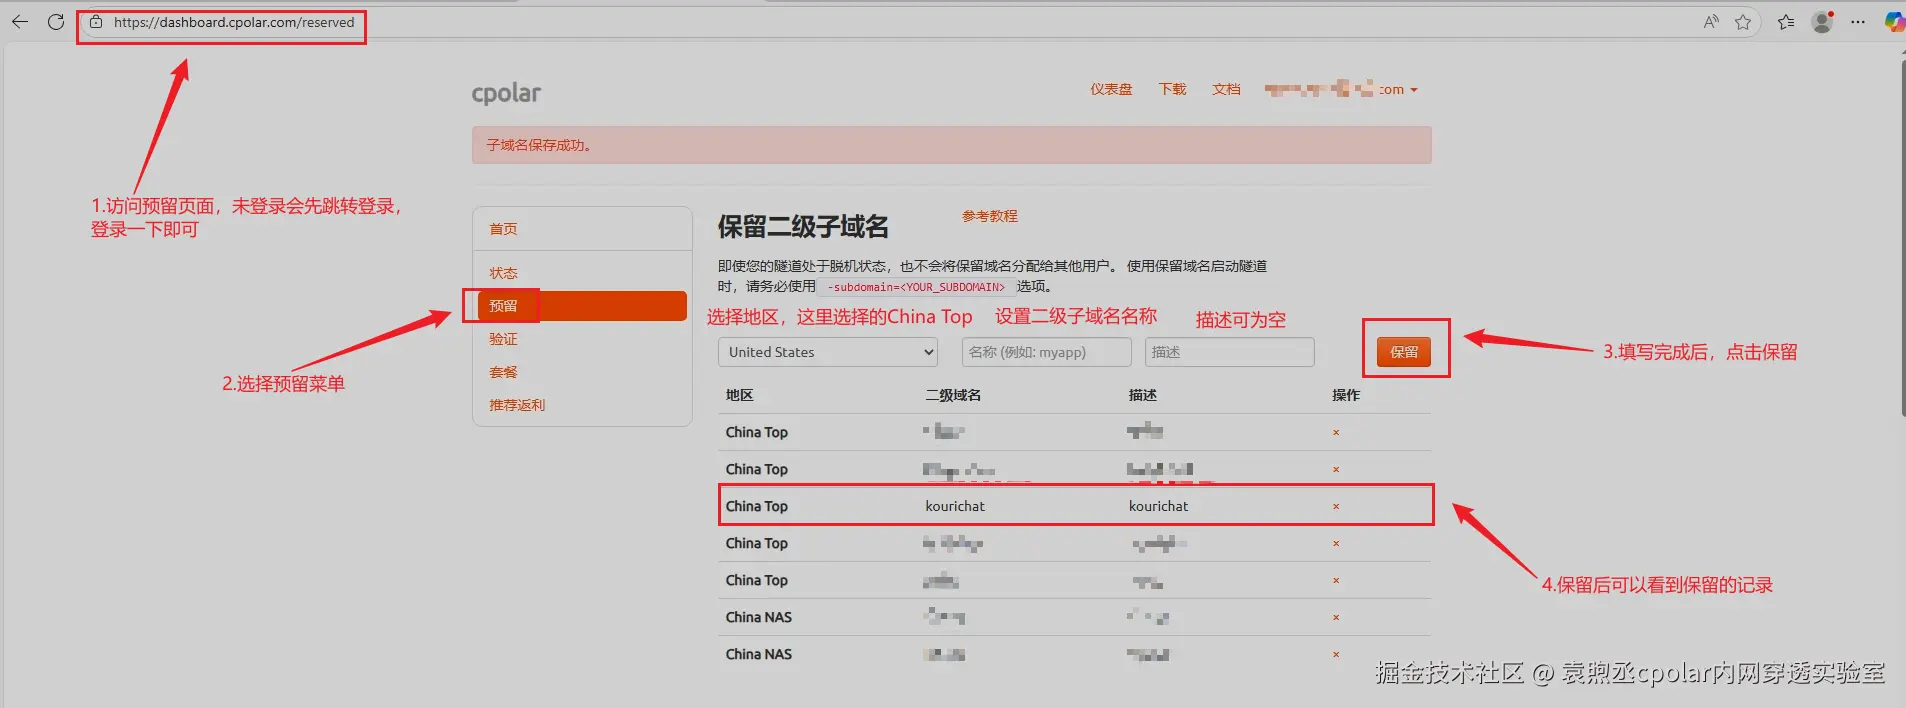
Task: Click the 子域名保存成功 success message
Action: (539, 145)
